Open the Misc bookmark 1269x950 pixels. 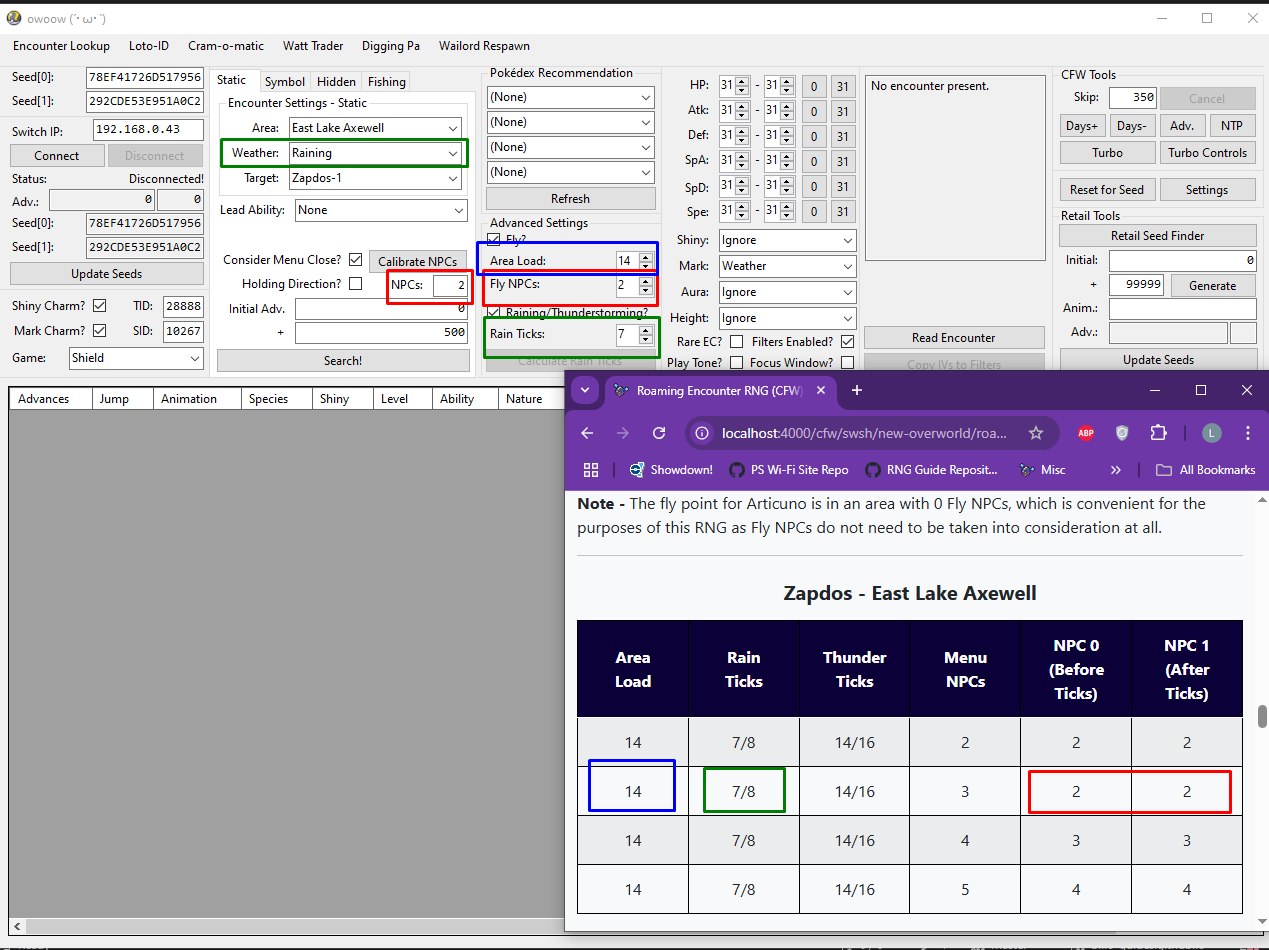pos(1042,469)
